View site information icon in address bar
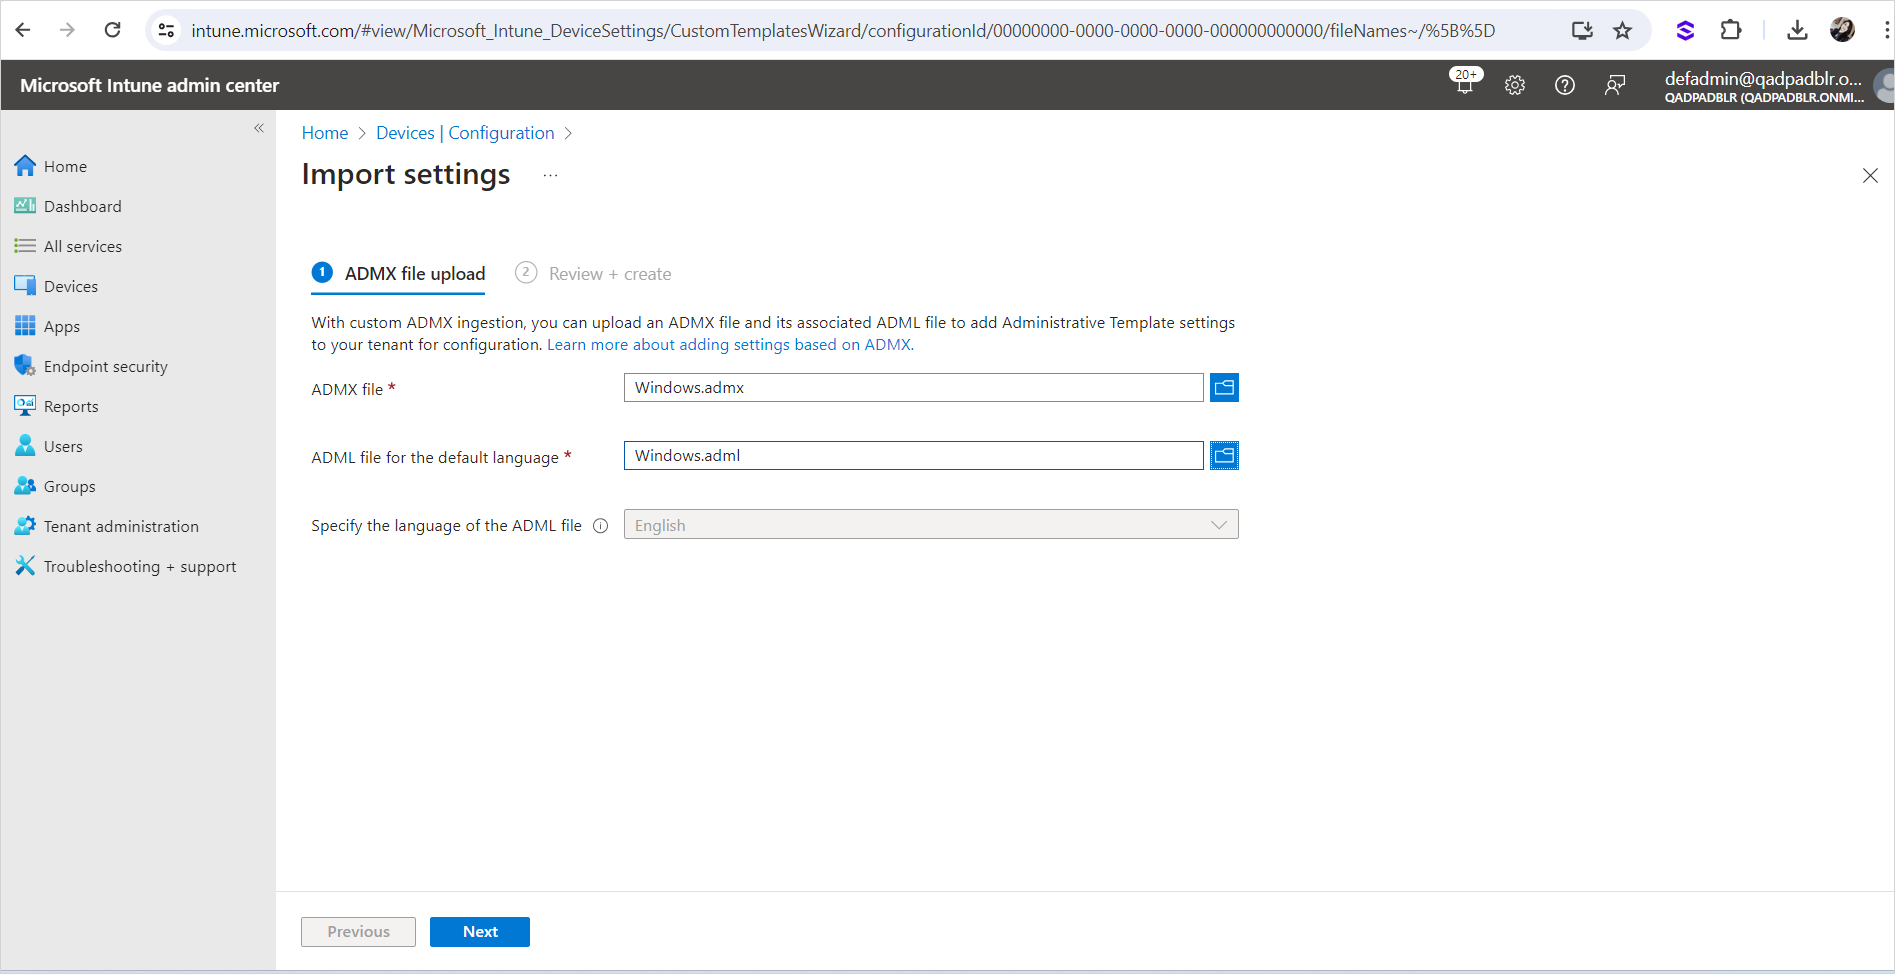Viewport: 1895px width, 974px height. [167, 30]
